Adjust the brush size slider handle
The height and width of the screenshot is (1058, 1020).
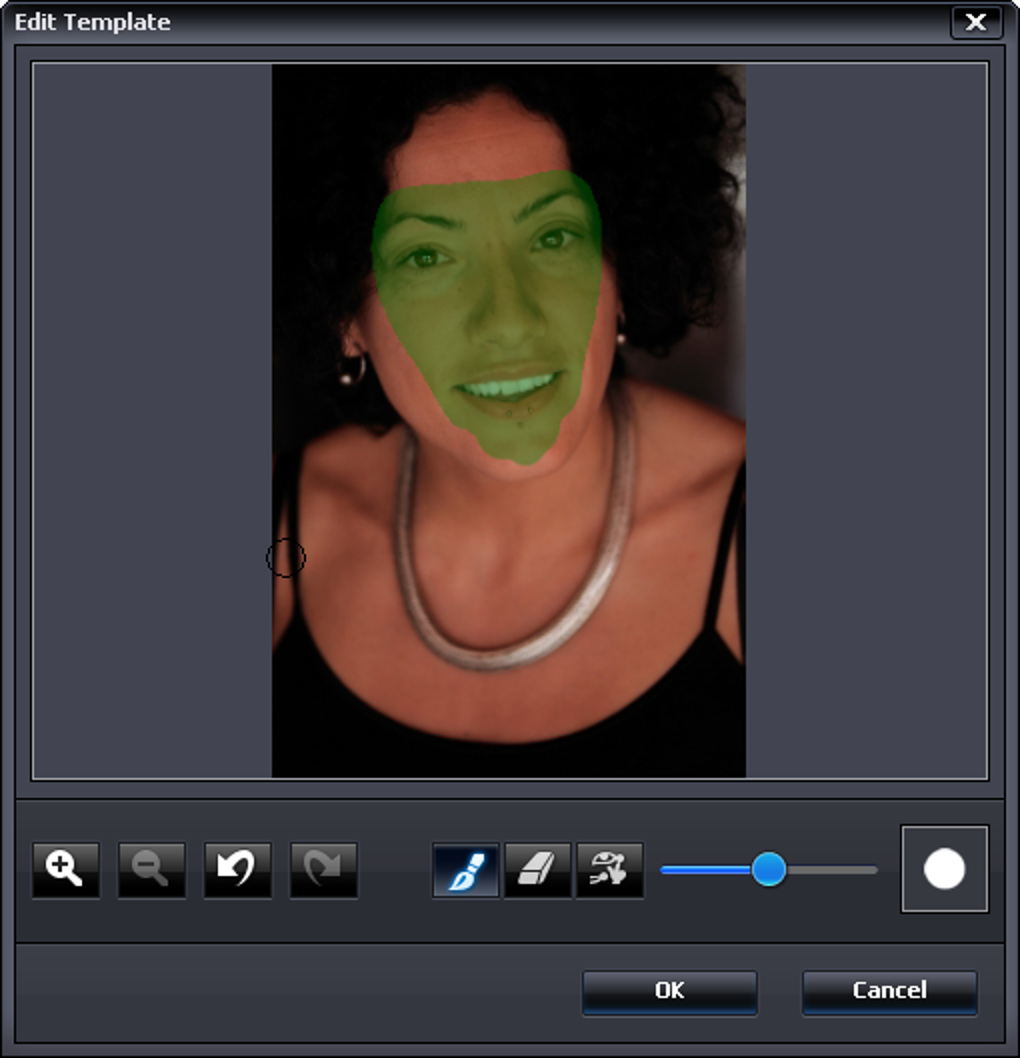pyautogui.click(x=768, y=869)
